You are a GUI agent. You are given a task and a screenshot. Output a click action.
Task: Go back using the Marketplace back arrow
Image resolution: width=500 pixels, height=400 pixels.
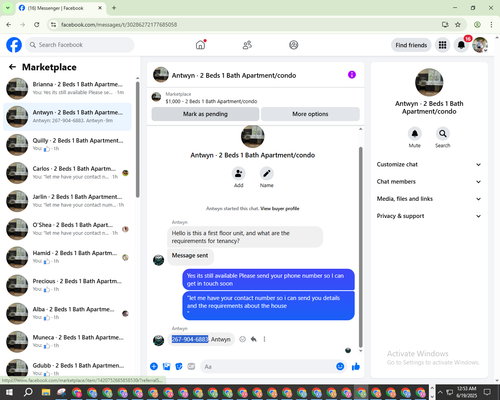(12, 67)
